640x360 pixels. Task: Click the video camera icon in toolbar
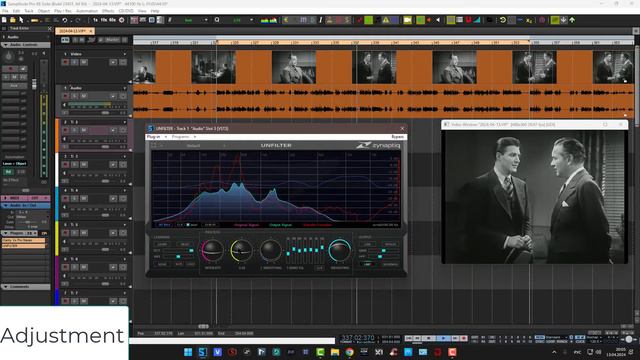[407, 20]
